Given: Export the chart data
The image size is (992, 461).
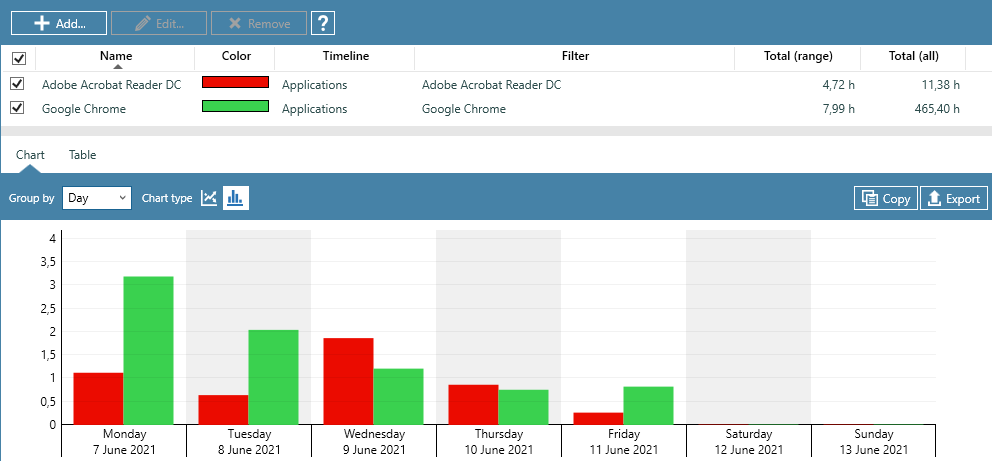Looking at the screenshot, I should pyautogui.click(x=953, y=198).
